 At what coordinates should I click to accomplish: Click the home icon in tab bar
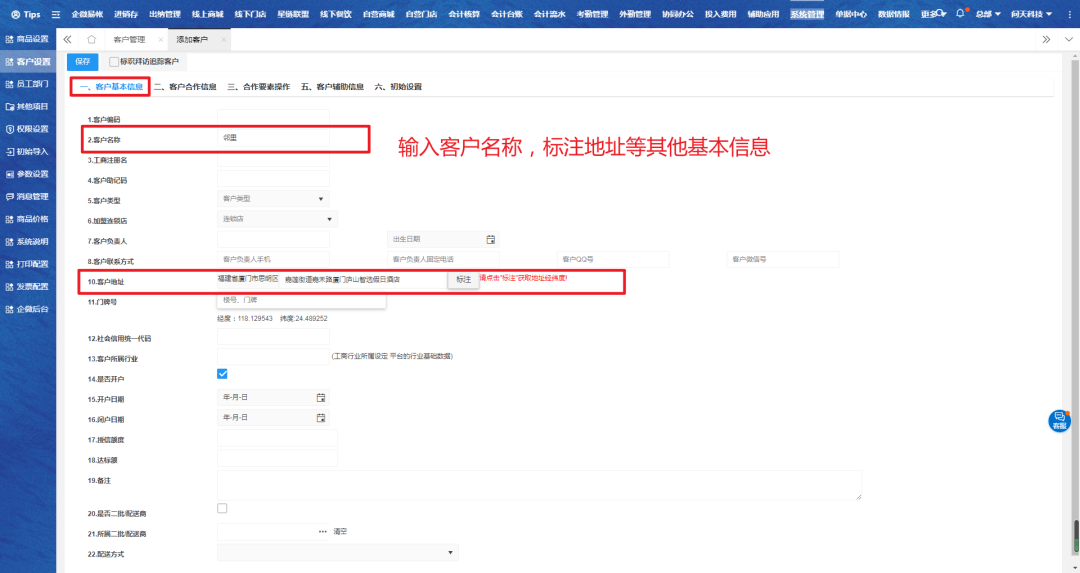[x=92, y=39]
